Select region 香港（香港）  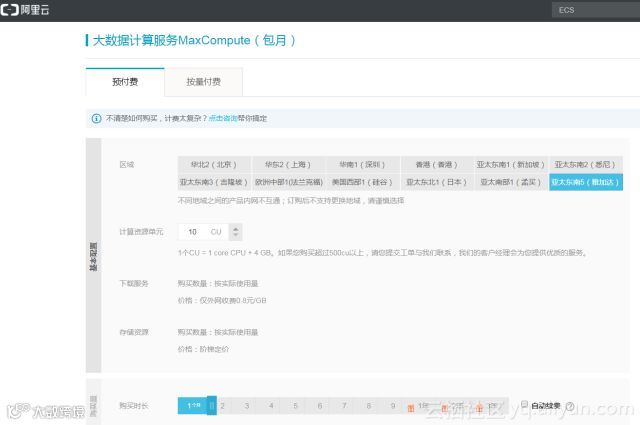coord(436,165)
